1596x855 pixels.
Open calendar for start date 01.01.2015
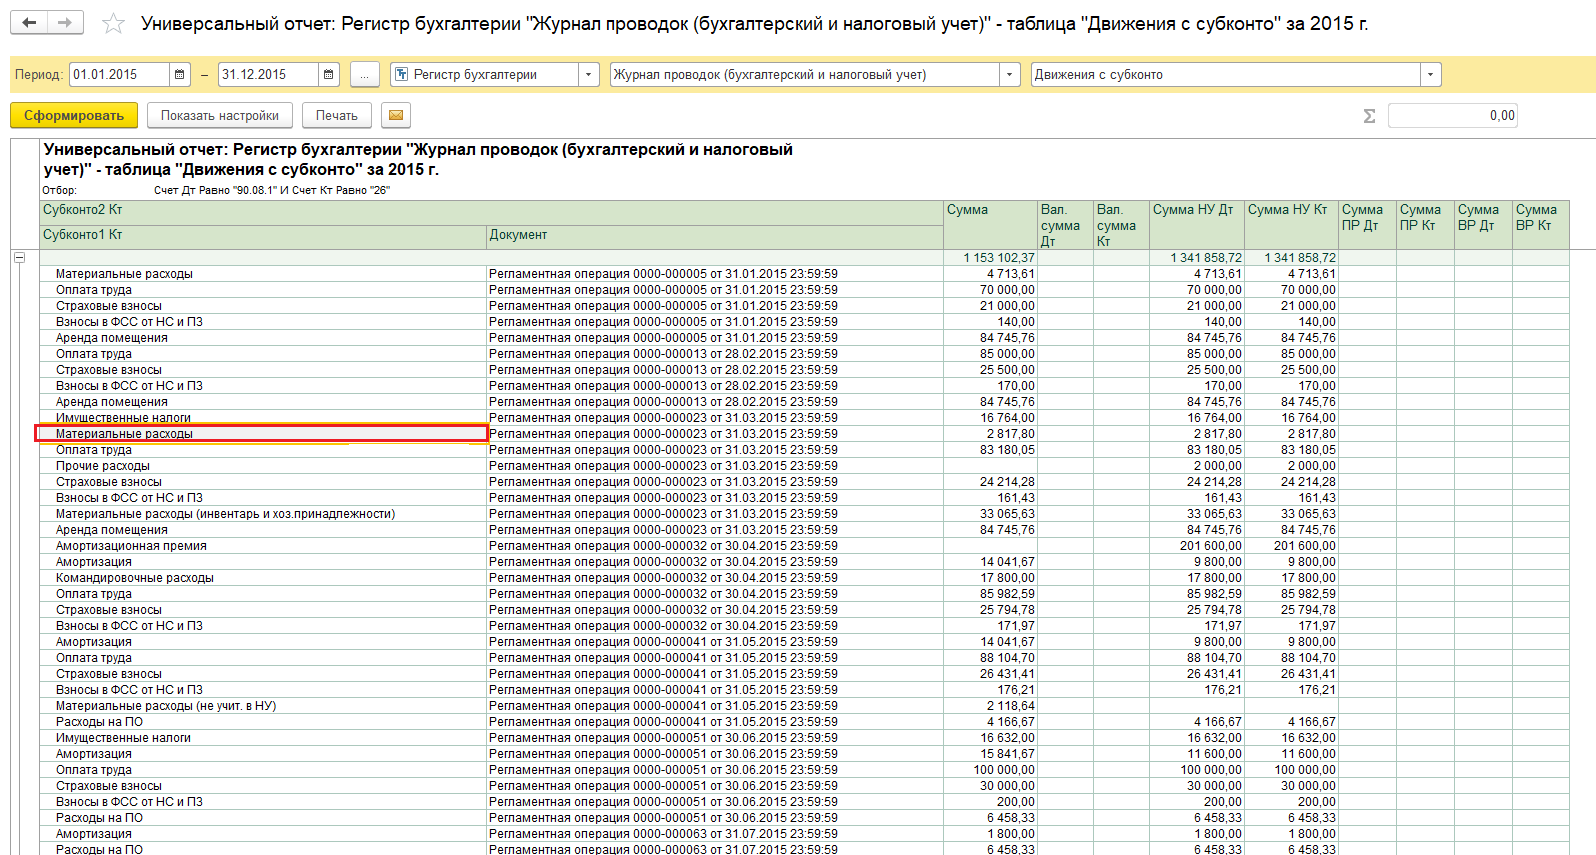(180, 75)
